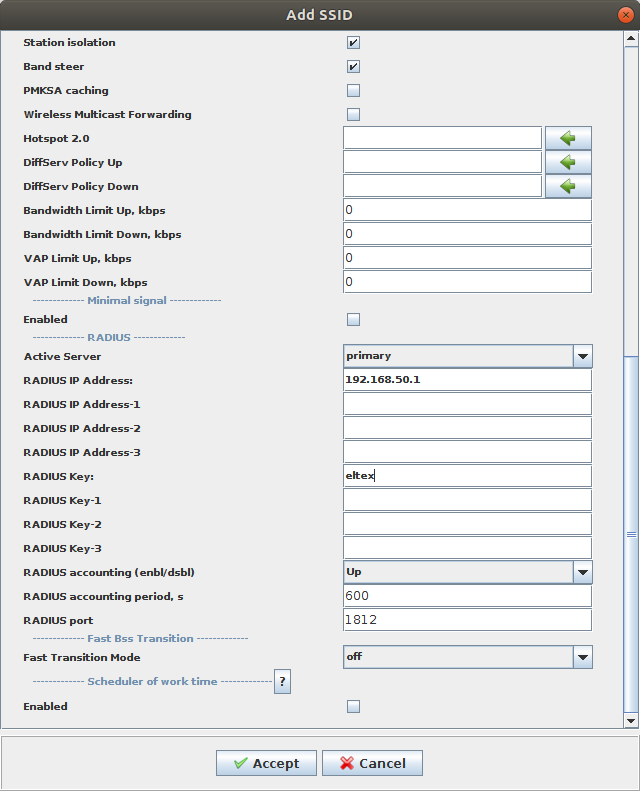Expand the RADIUS accounting dropdown
Image resolution: width=640 pixels, height=791 pixels.
pyautogui.click(x=582, y=572)
